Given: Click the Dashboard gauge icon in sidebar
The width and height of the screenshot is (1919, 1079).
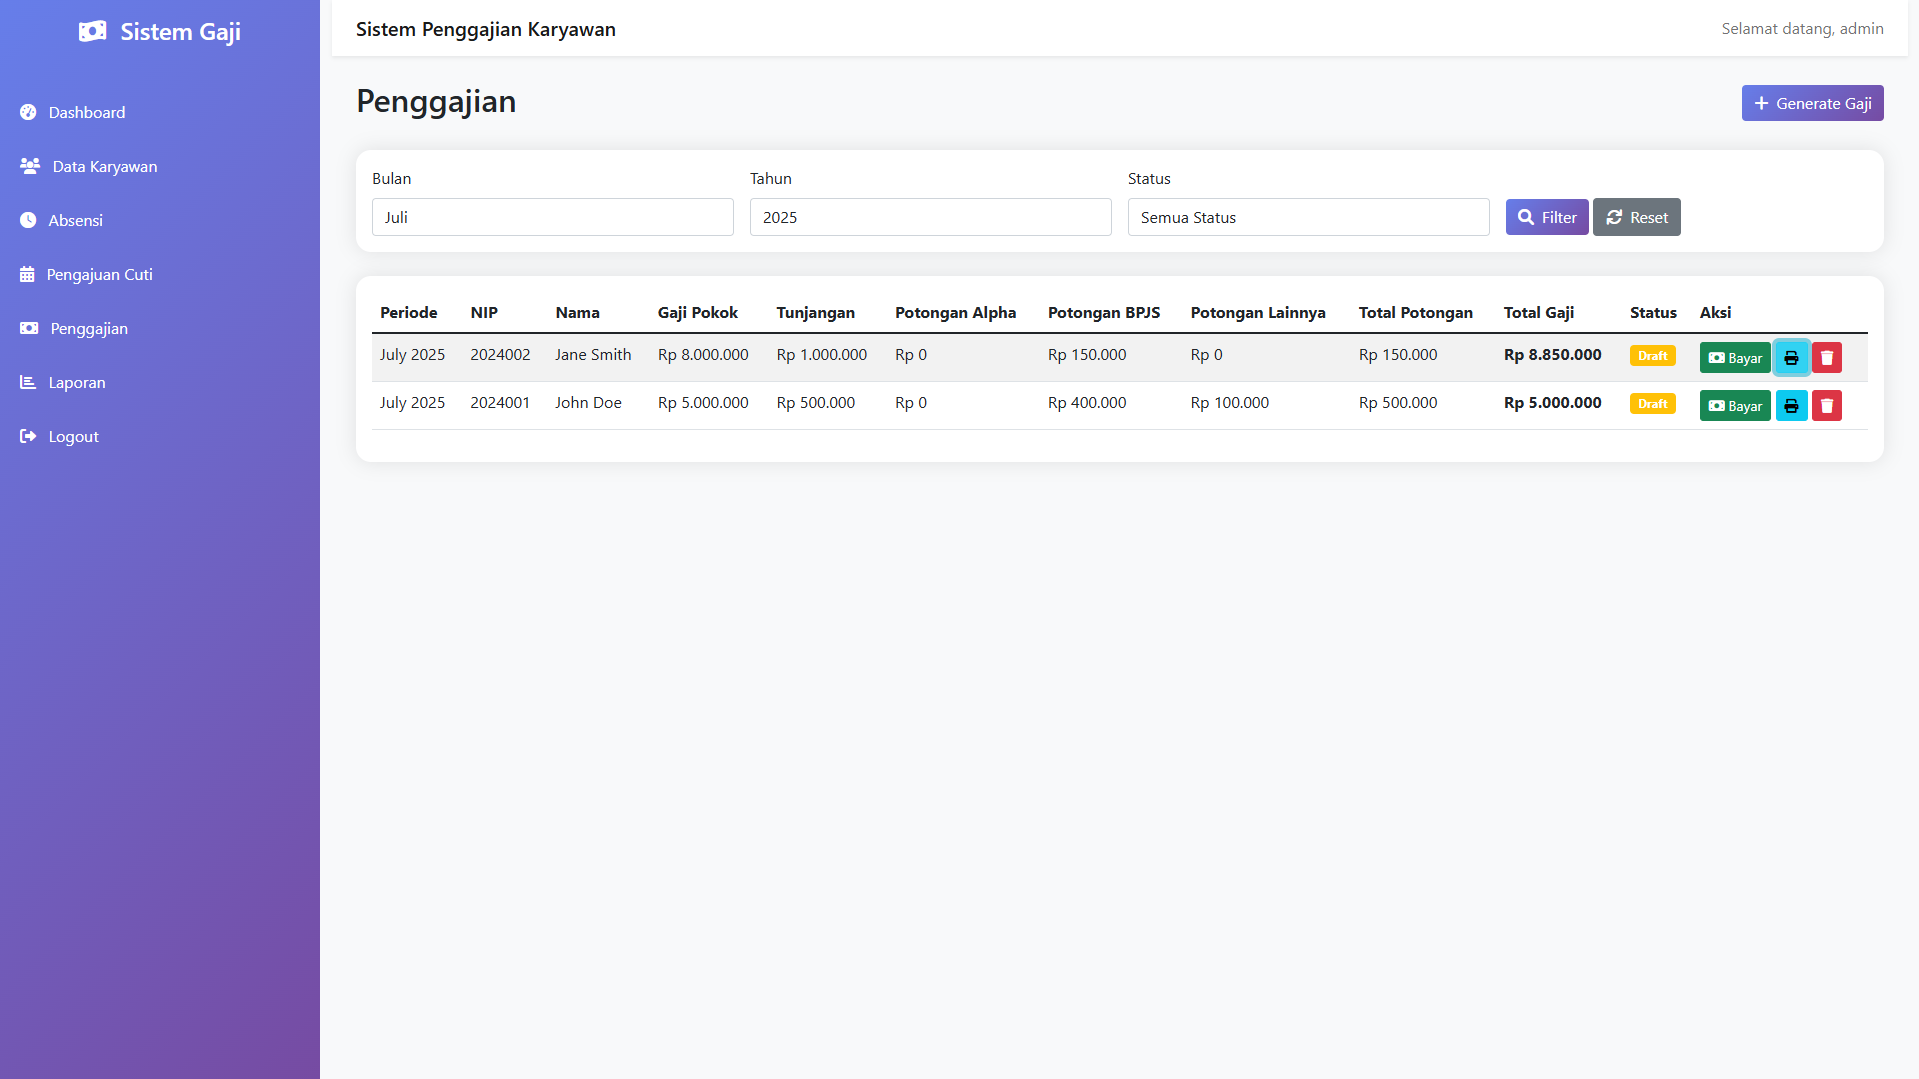Looking at the screenshot, I should [x=28, y=113].
